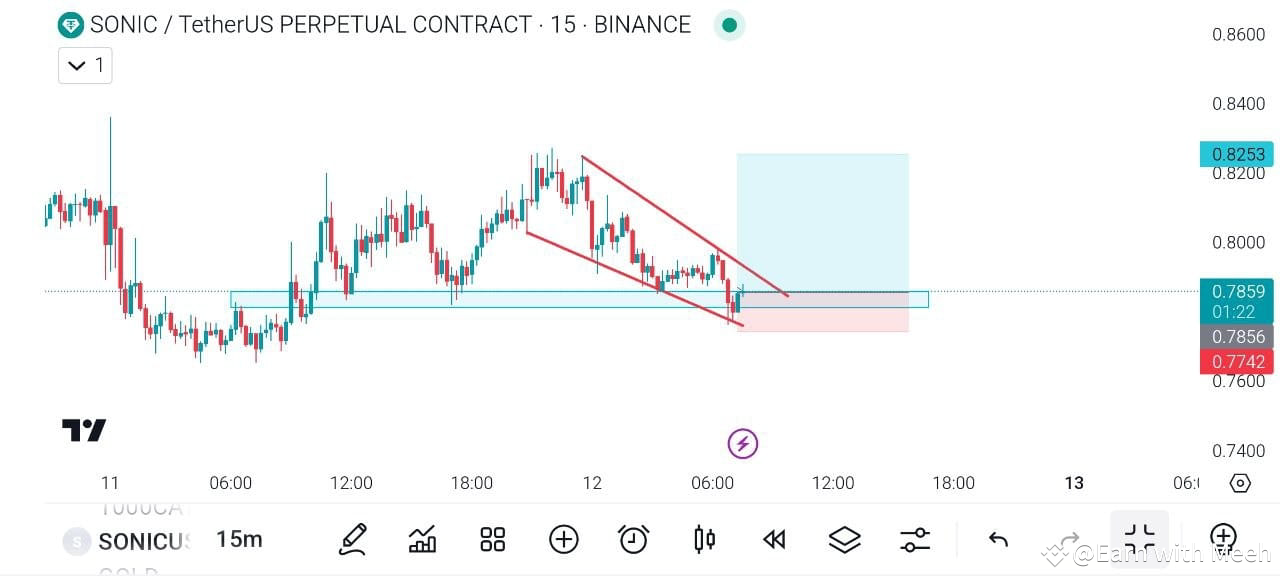The image size is (1280, 576).
Task: Tap the undo arrow button
Action: click(997, 539)
